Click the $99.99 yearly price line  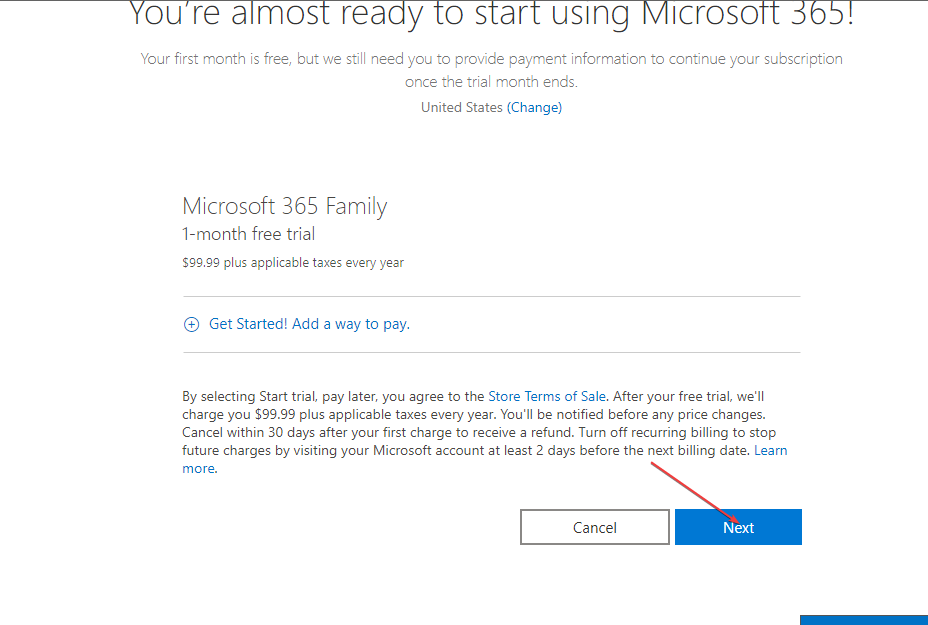click(292, 263)
